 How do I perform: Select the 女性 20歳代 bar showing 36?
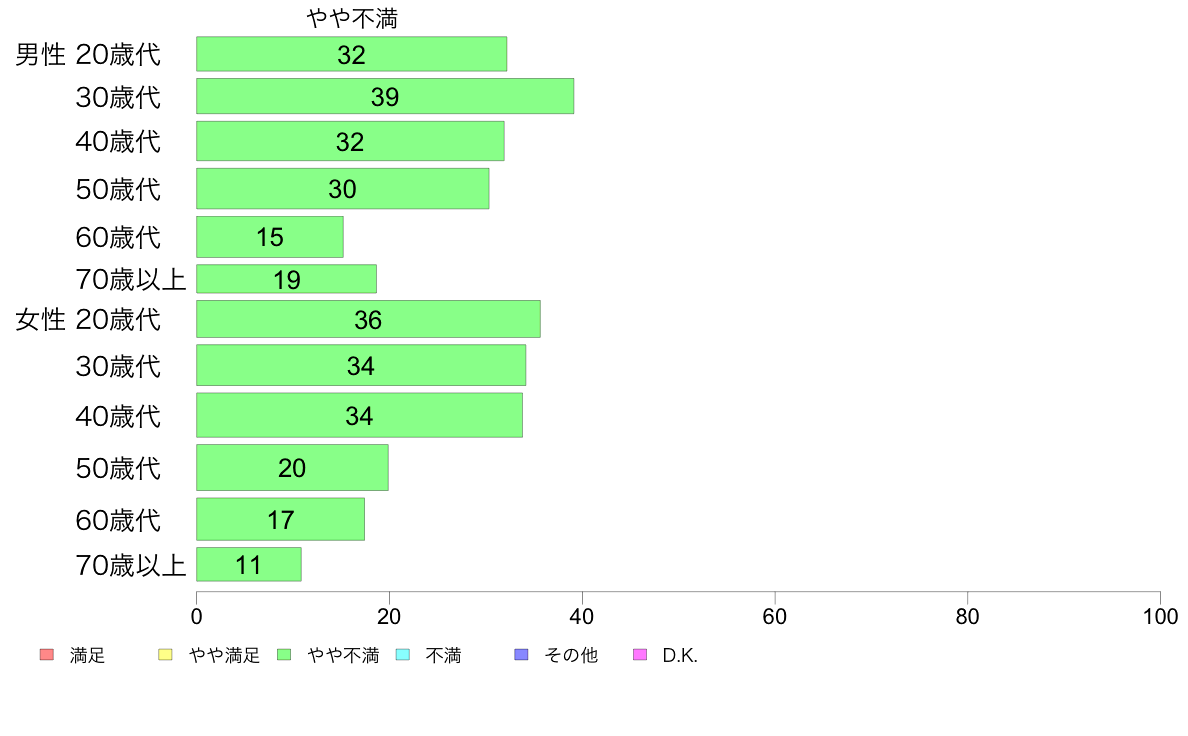coord(368,319)
